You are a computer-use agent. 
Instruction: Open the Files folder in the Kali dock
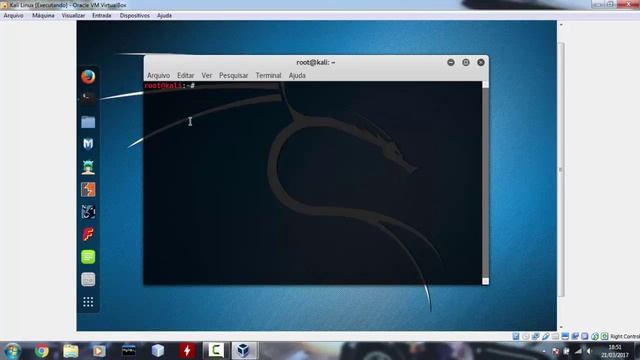(x=88, y=122)
